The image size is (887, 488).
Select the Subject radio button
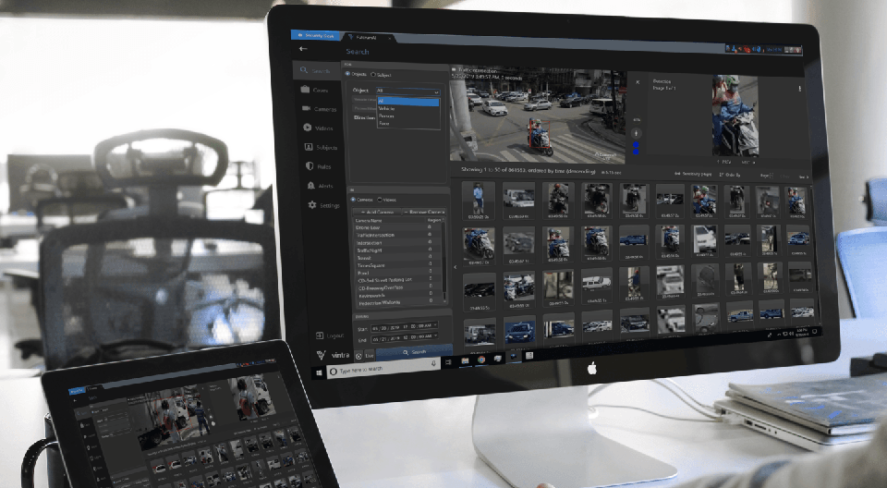point(373,74)
